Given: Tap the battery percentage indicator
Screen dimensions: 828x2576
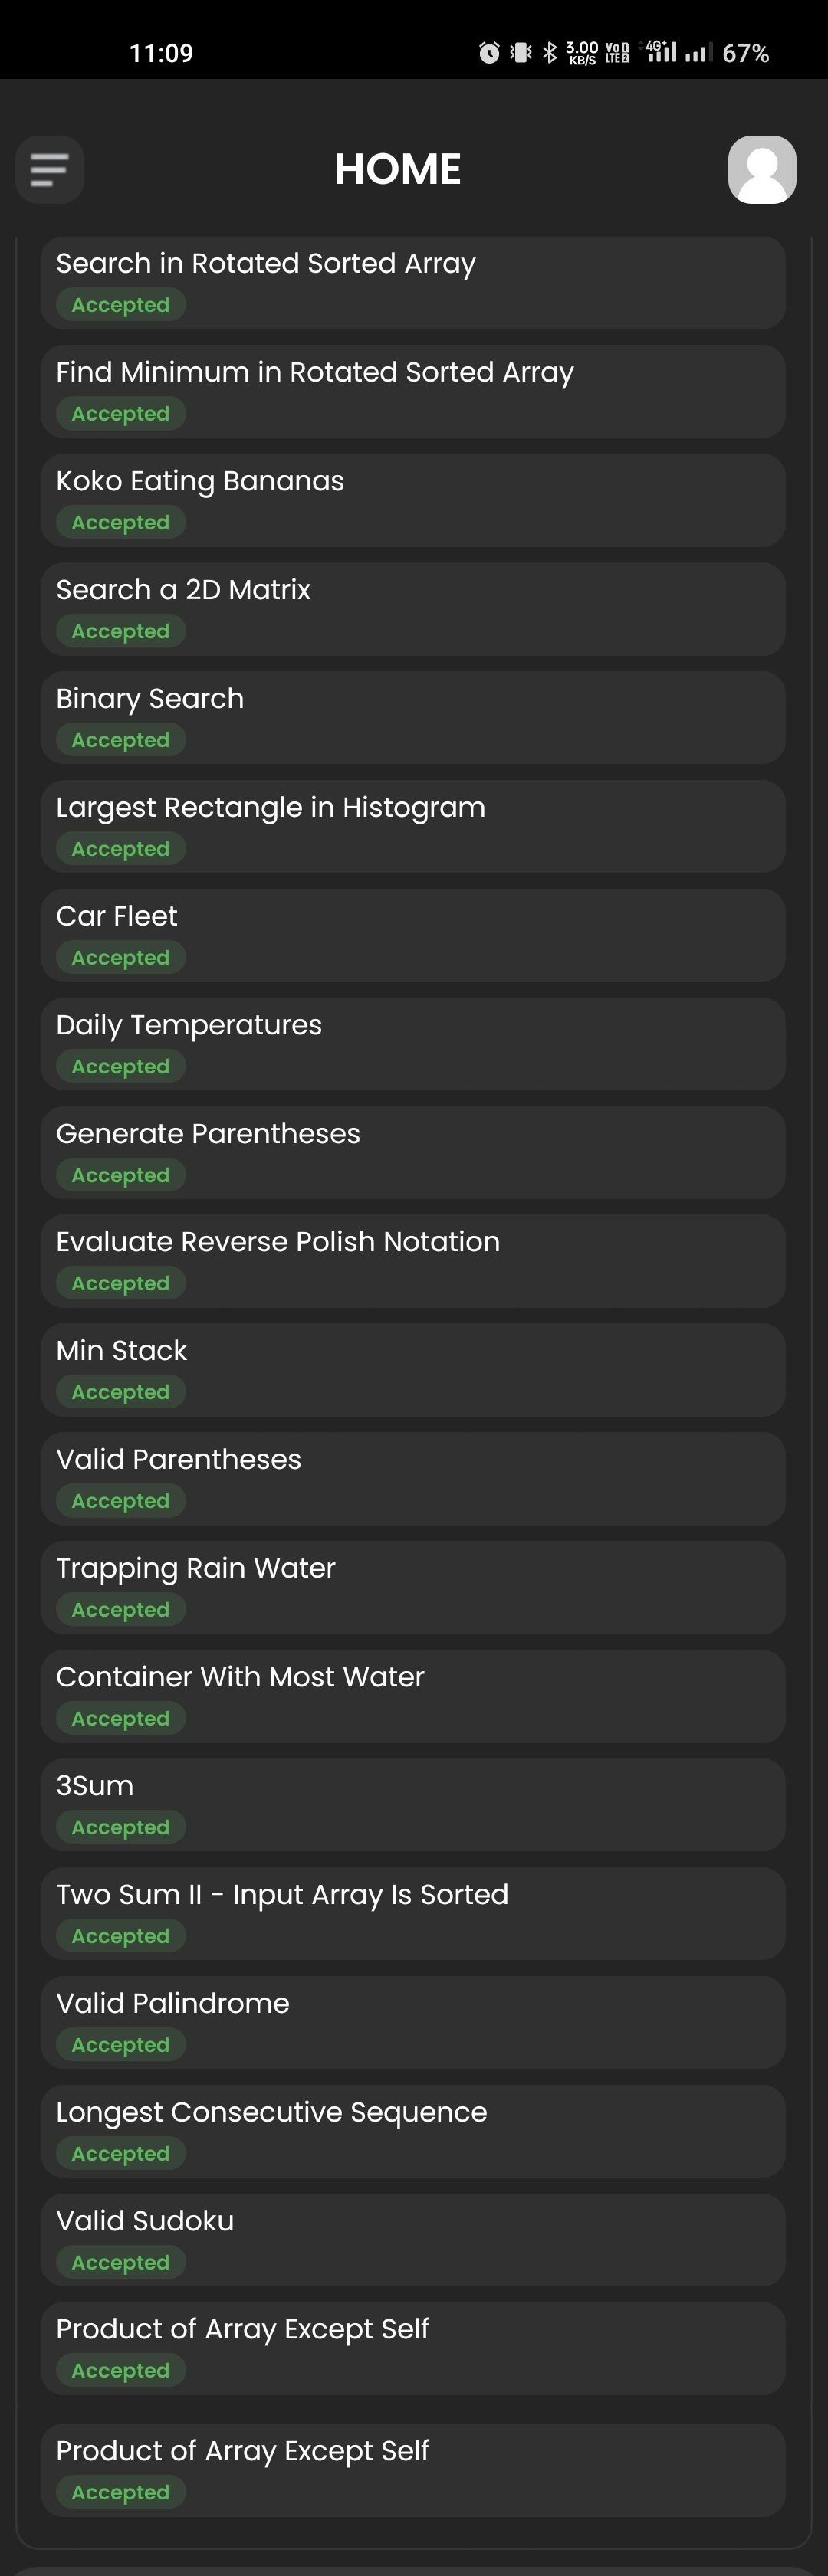Looking at the screenshot, I should (x=746, y=53).
